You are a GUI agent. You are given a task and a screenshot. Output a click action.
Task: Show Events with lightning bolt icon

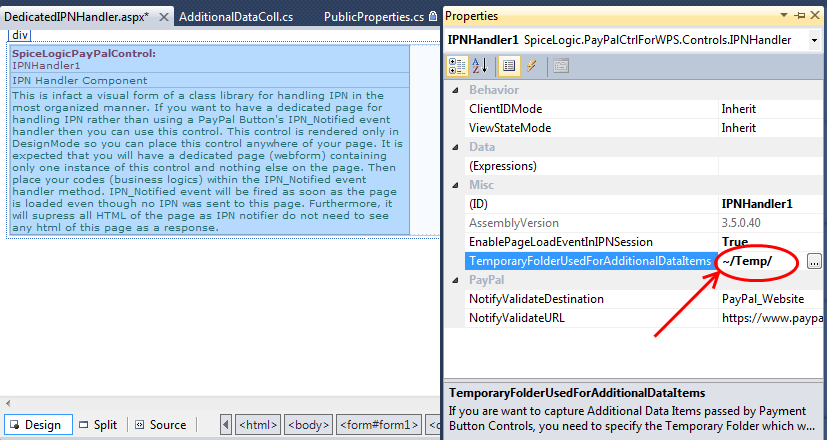[x=531, y=65]
